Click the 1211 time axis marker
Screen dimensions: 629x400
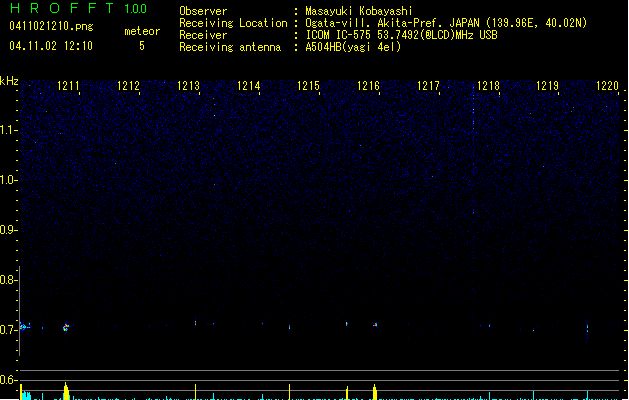68,85
